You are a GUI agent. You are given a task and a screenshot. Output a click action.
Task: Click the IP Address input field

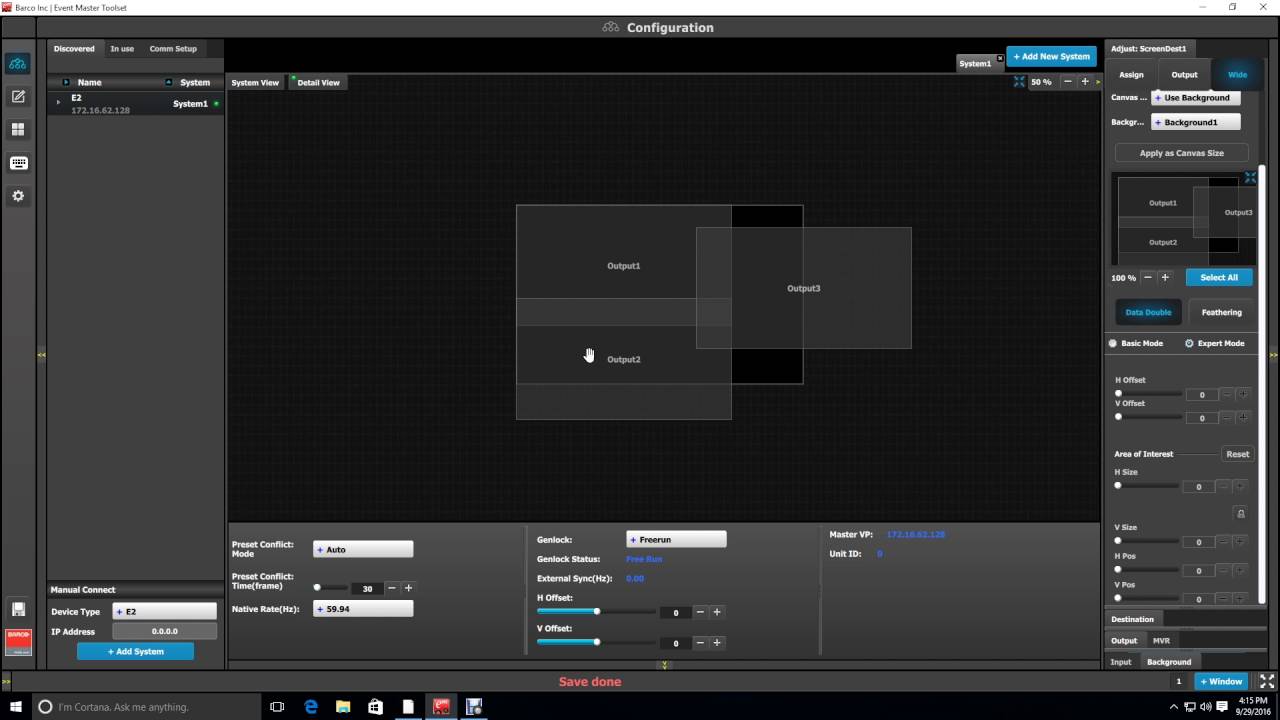(164, 631)
